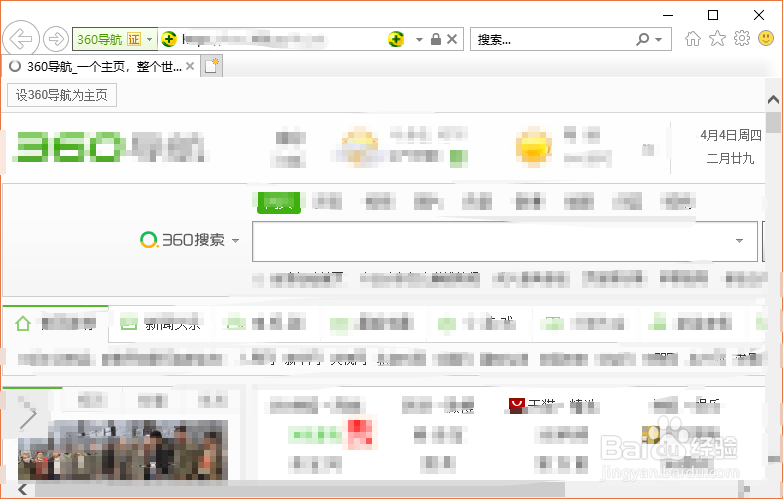Open browser tools via gear icon
783x499 pixels.
pos(742,38)
